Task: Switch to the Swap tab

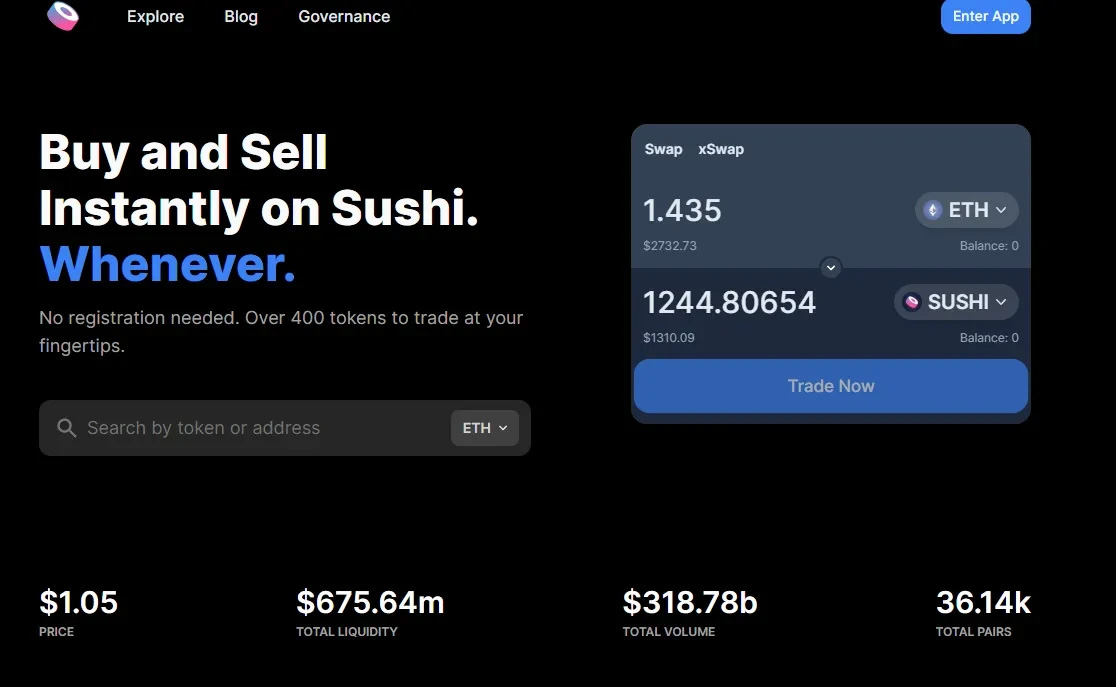Action: click(663, 149)
